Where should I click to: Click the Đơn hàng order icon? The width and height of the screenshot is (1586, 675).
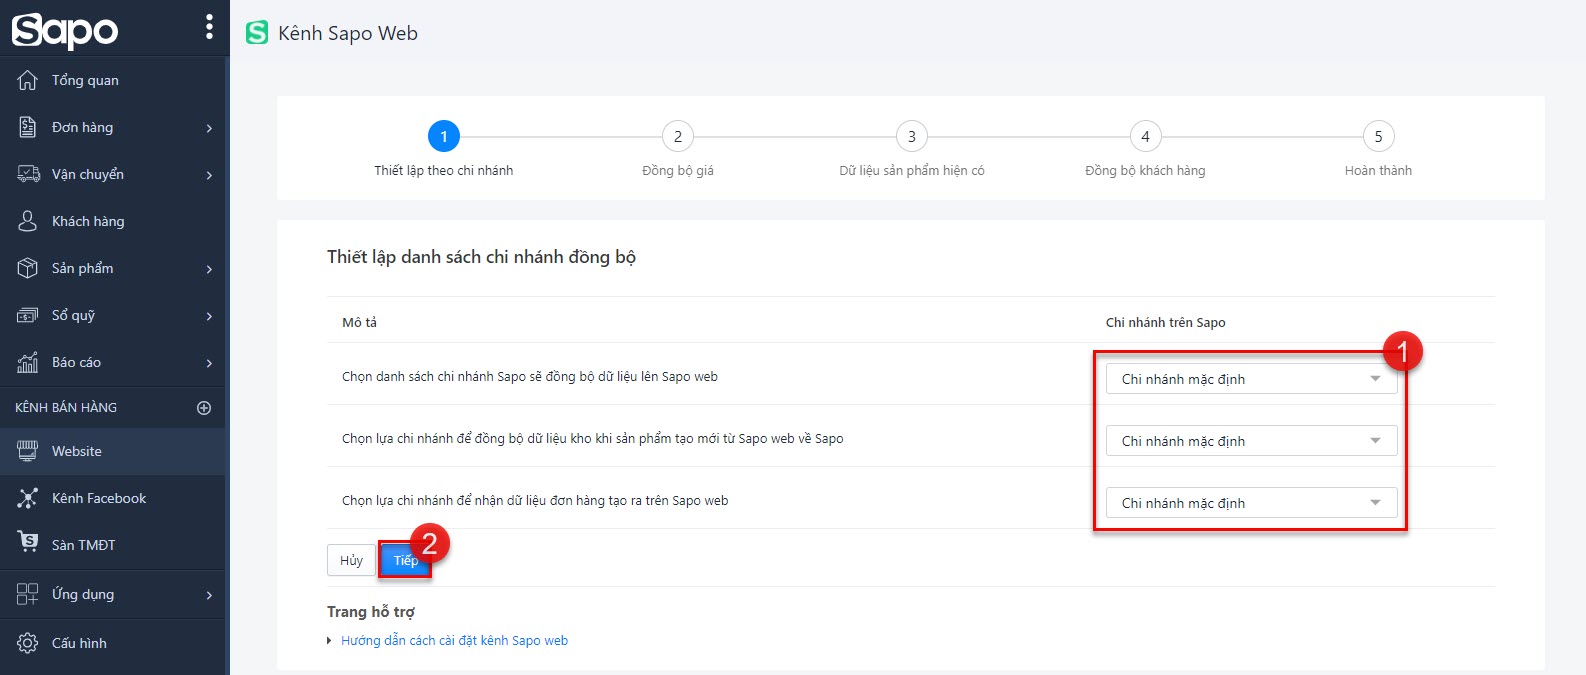[x=28, y=127]
